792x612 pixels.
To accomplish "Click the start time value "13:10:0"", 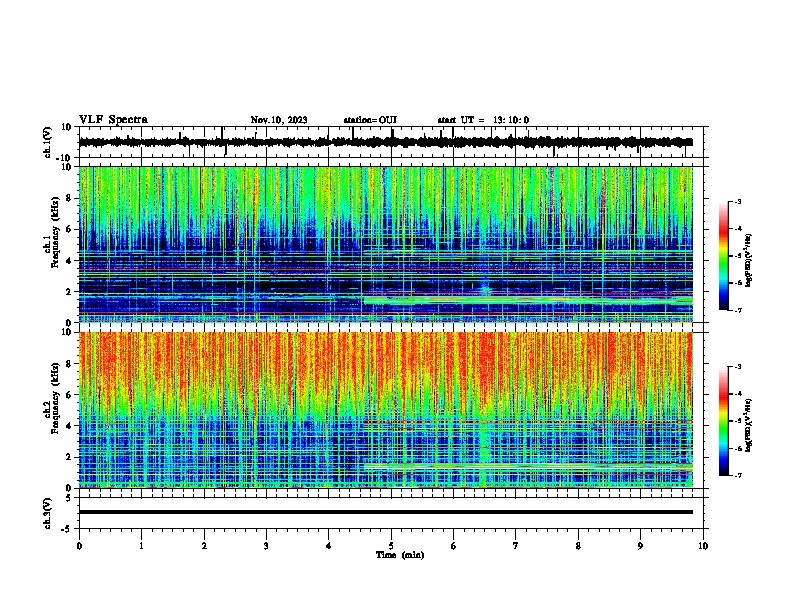I will [x=511, y=120].
